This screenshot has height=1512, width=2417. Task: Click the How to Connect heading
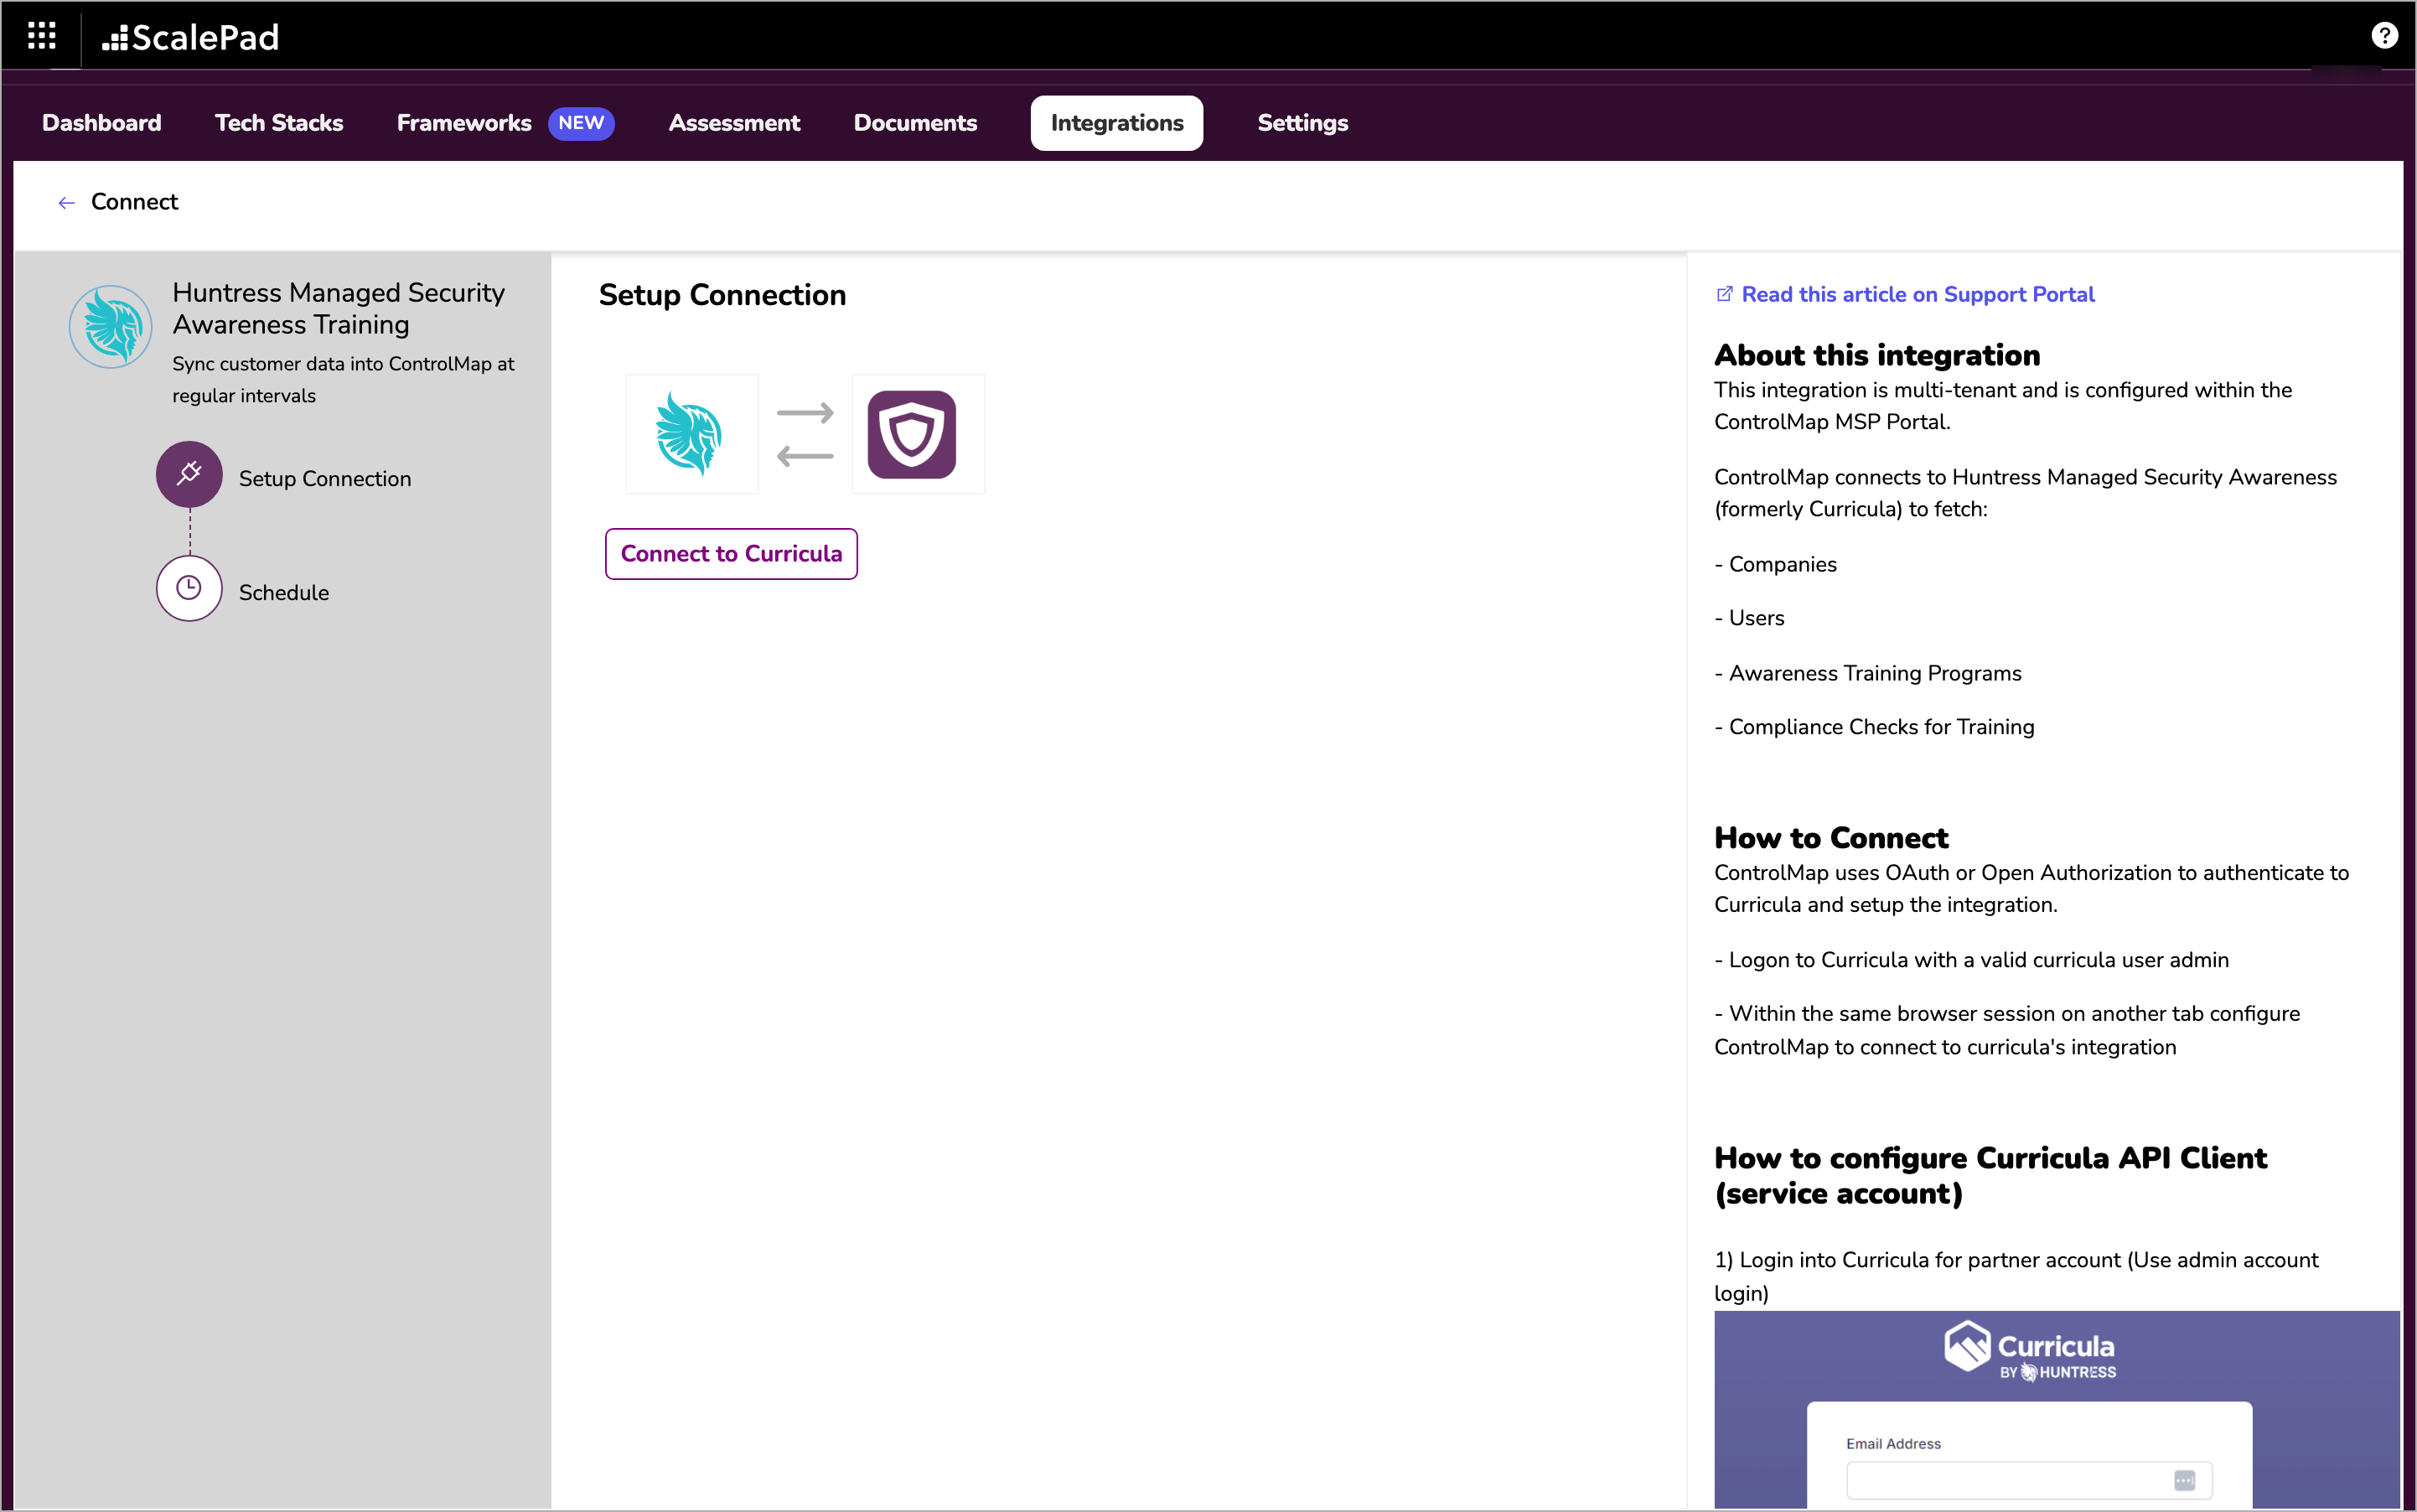click(1831, 838)
